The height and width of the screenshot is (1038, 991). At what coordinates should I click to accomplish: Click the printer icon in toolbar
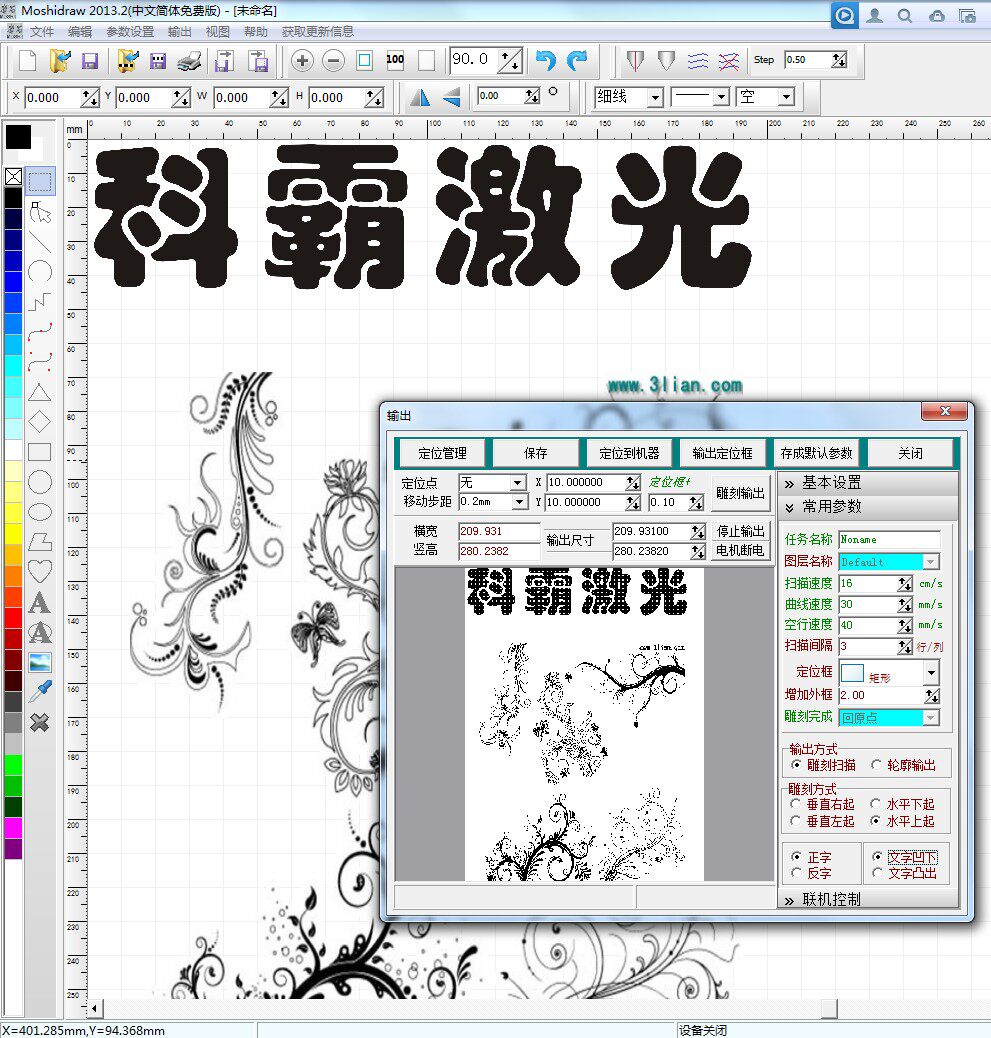tap(190, 62)
